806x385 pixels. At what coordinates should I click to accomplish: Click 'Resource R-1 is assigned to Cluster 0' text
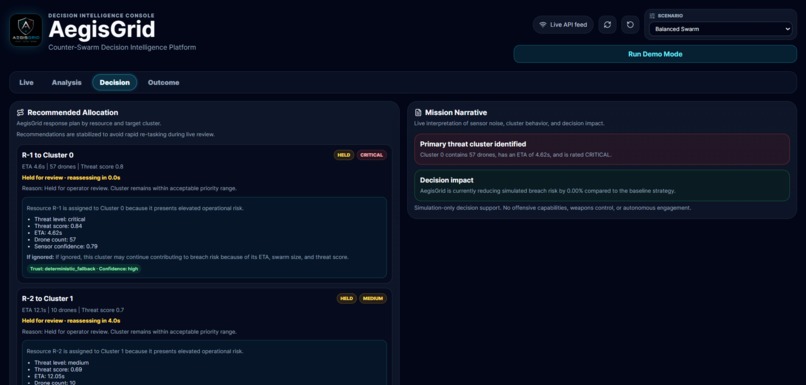[135, 208]
